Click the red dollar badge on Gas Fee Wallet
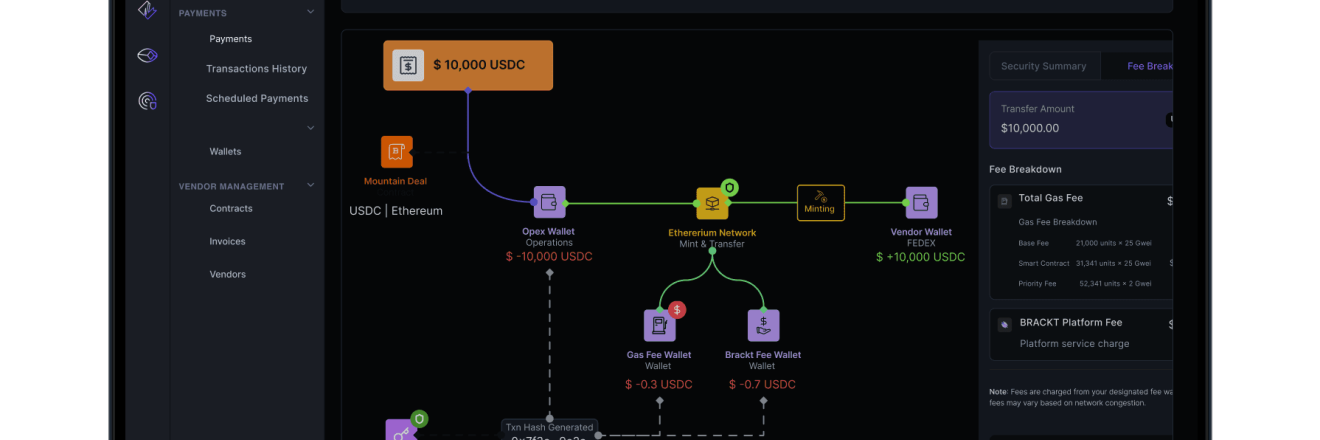The image size is (1320, 440). pyautogui.click(x=677, y=310)
